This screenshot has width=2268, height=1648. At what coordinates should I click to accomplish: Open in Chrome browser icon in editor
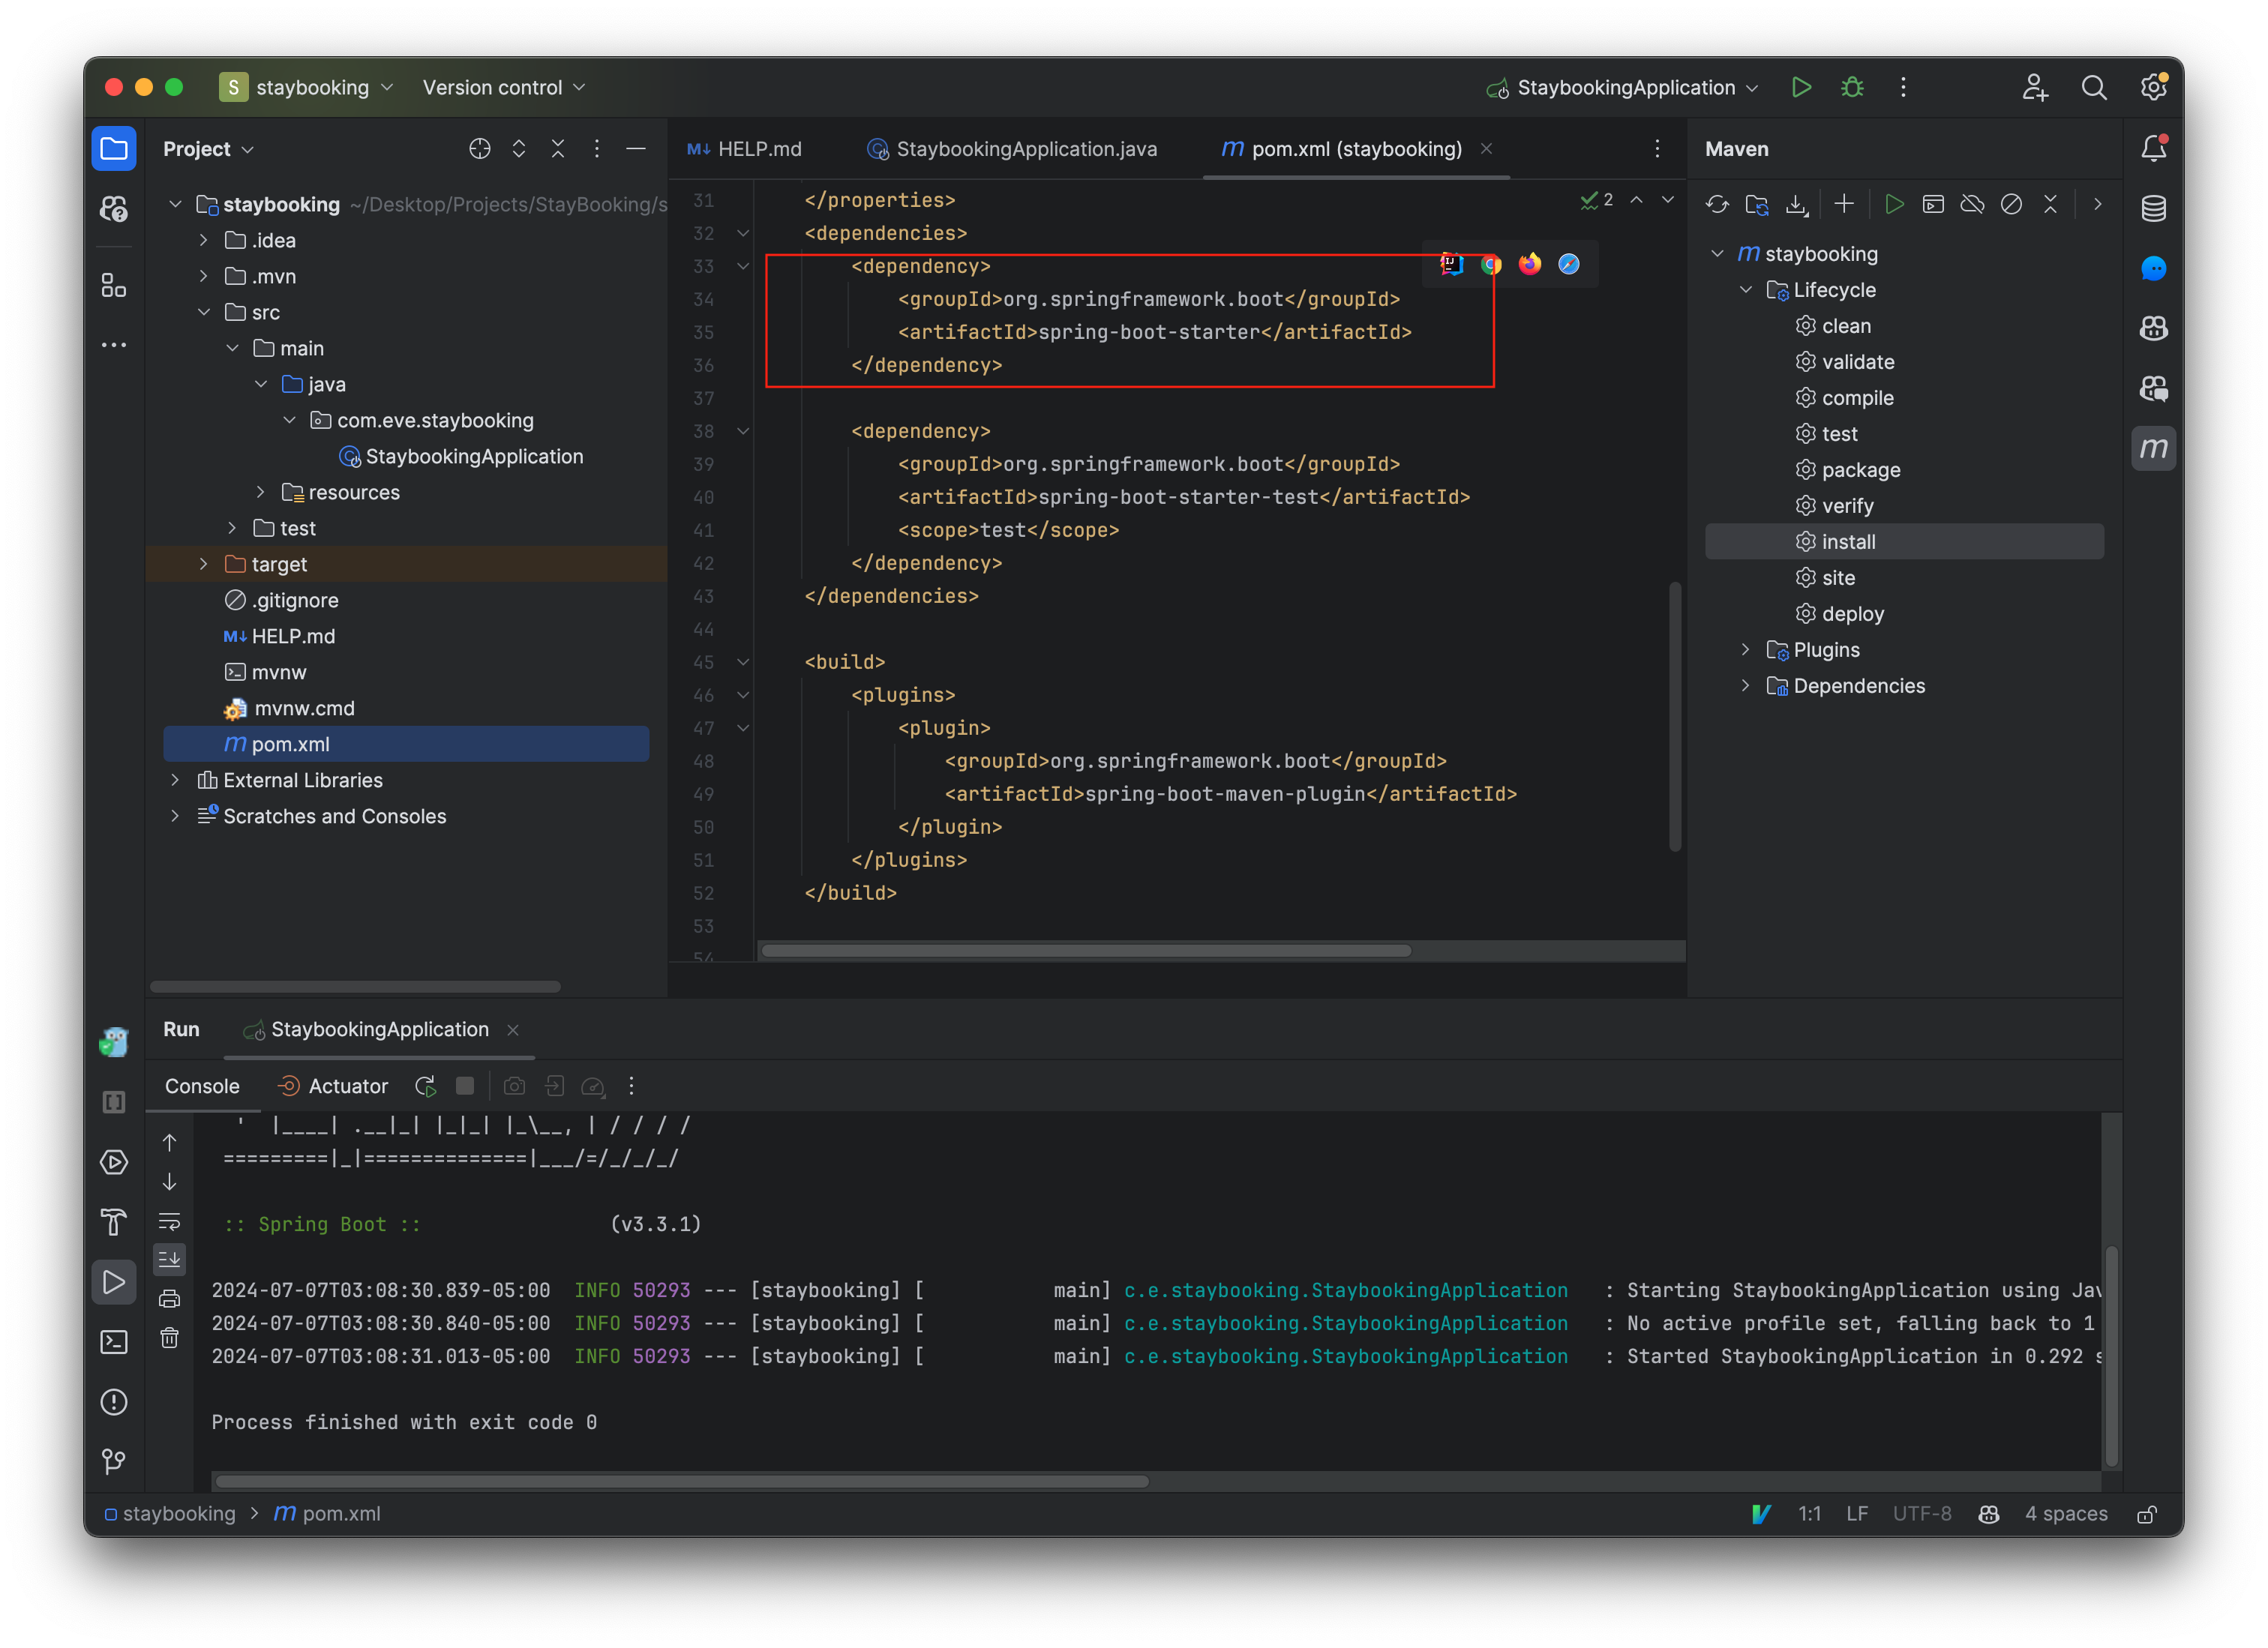click(1491, 264)
